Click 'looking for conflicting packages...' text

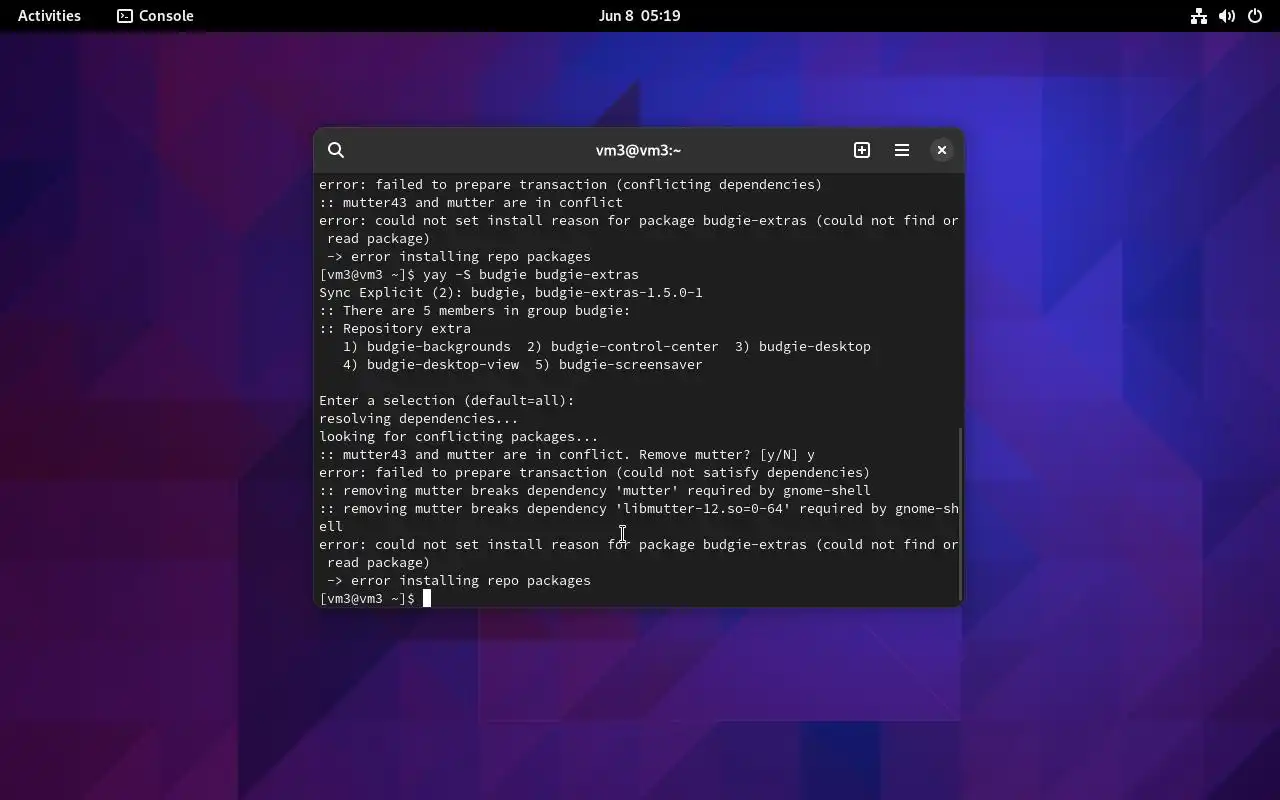point(459,436)
